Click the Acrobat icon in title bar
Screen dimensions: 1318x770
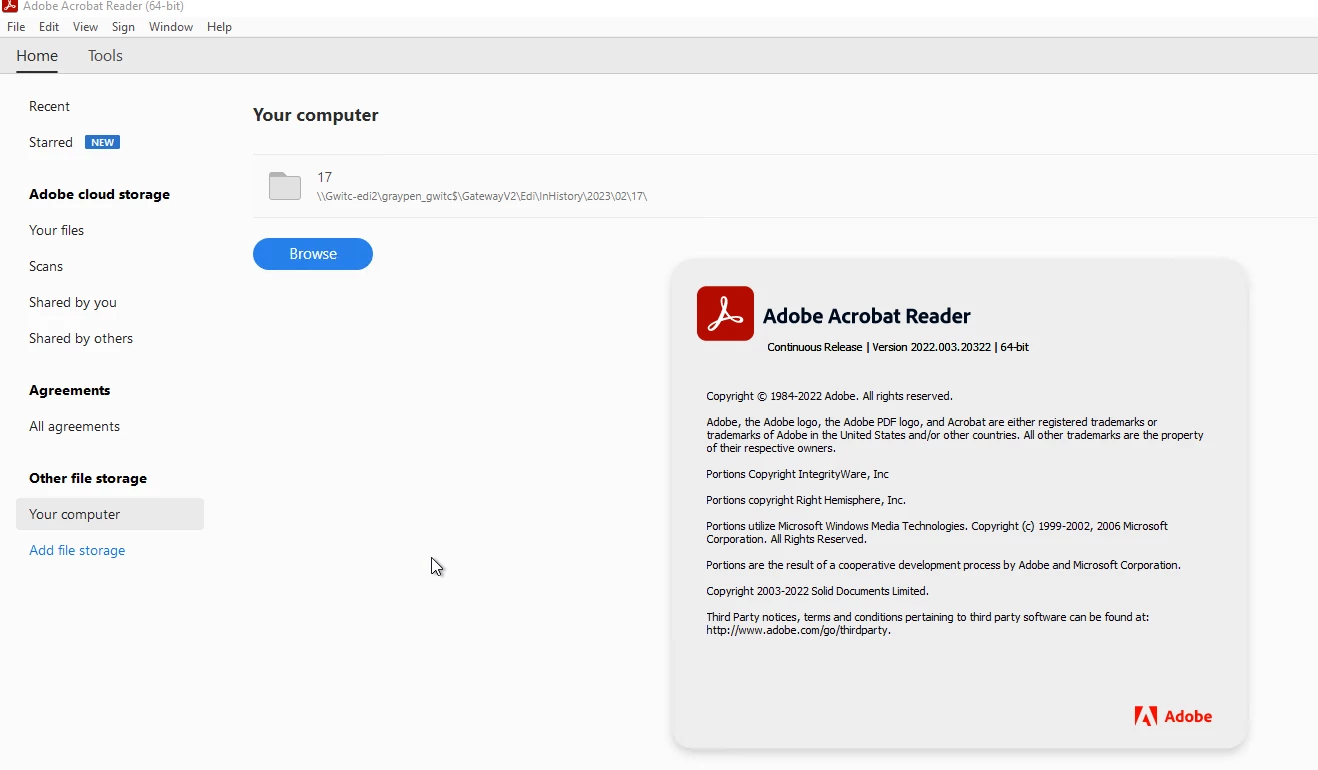(9, 6)
